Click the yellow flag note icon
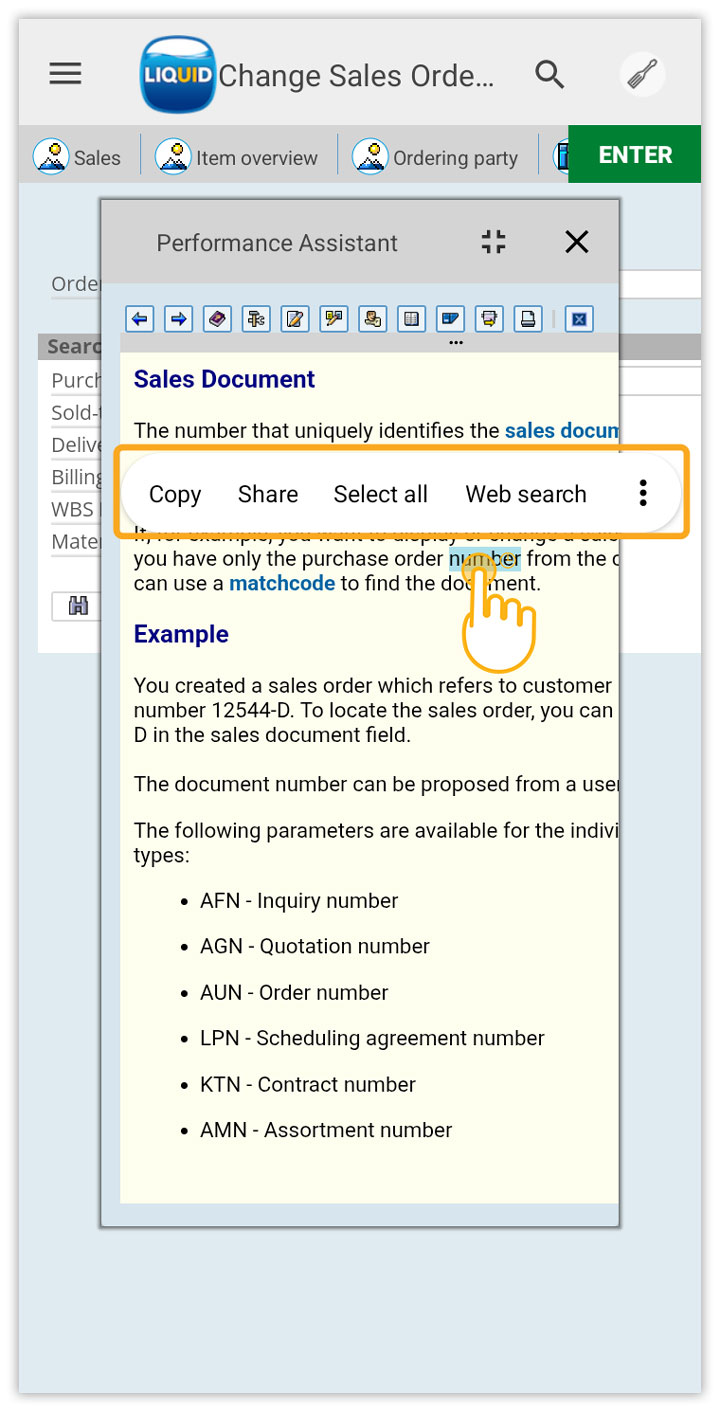720x1412 pixels. (334, 319)
